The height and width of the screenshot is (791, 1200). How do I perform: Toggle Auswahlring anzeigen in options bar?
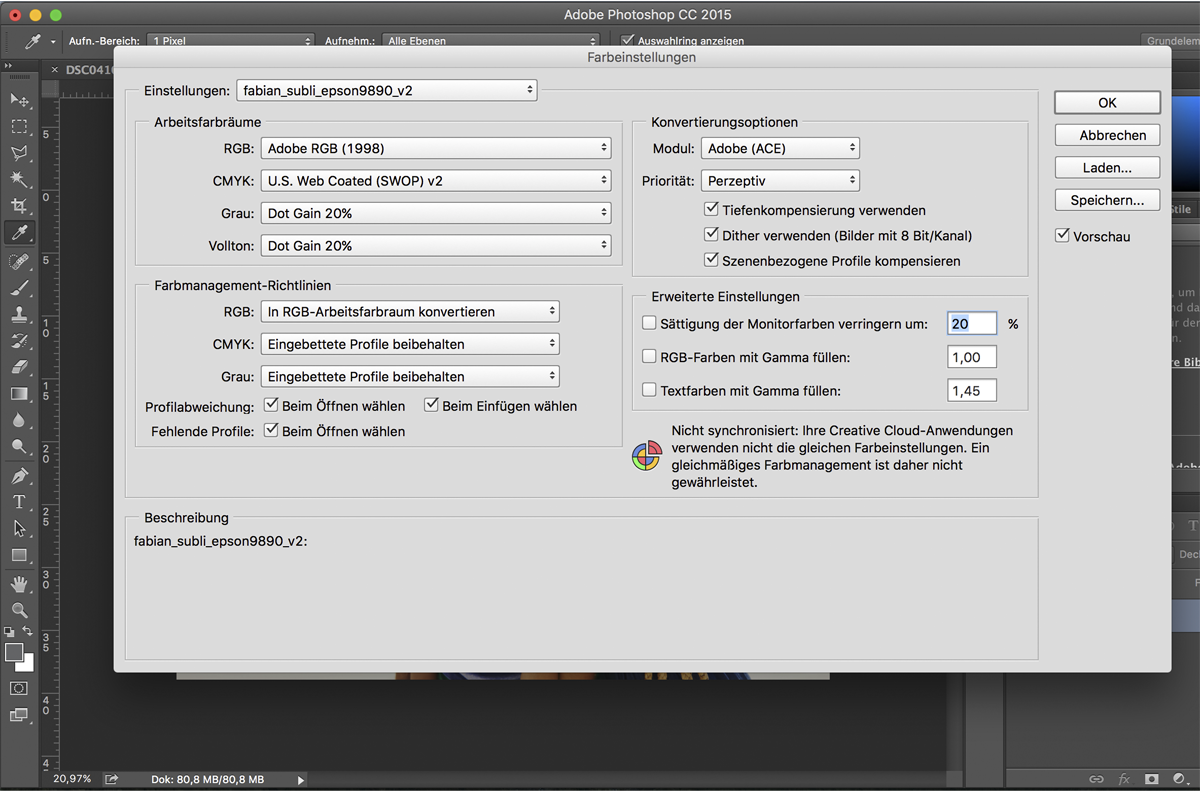(628, 41)
